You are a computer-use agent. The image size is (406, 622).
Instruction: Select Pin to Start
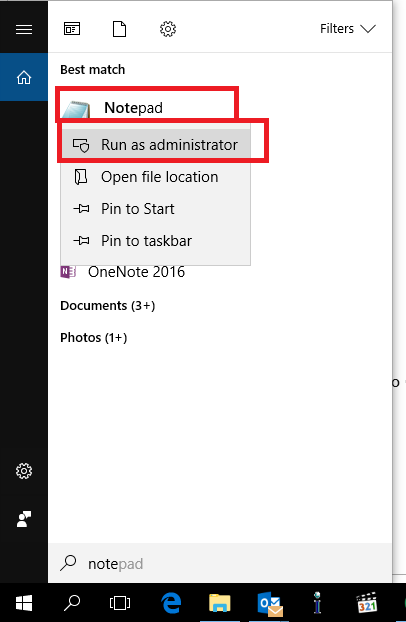pos(156,209)
